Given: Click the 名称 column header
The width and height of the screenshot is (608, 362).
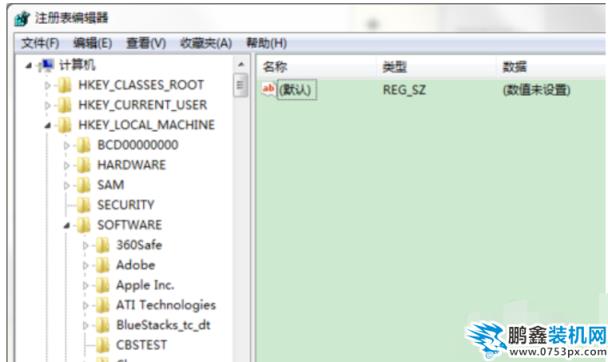Looking at the screenshot, I should [x=316, y=67].
